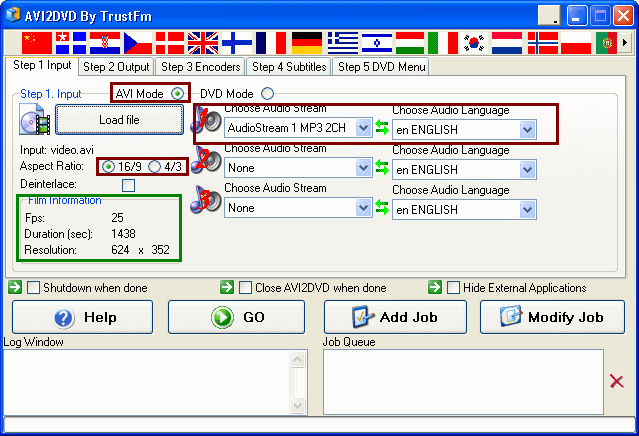Click Log Window scrollbar up arrow
The image size is (639, 436).
[x=297, y=359]
